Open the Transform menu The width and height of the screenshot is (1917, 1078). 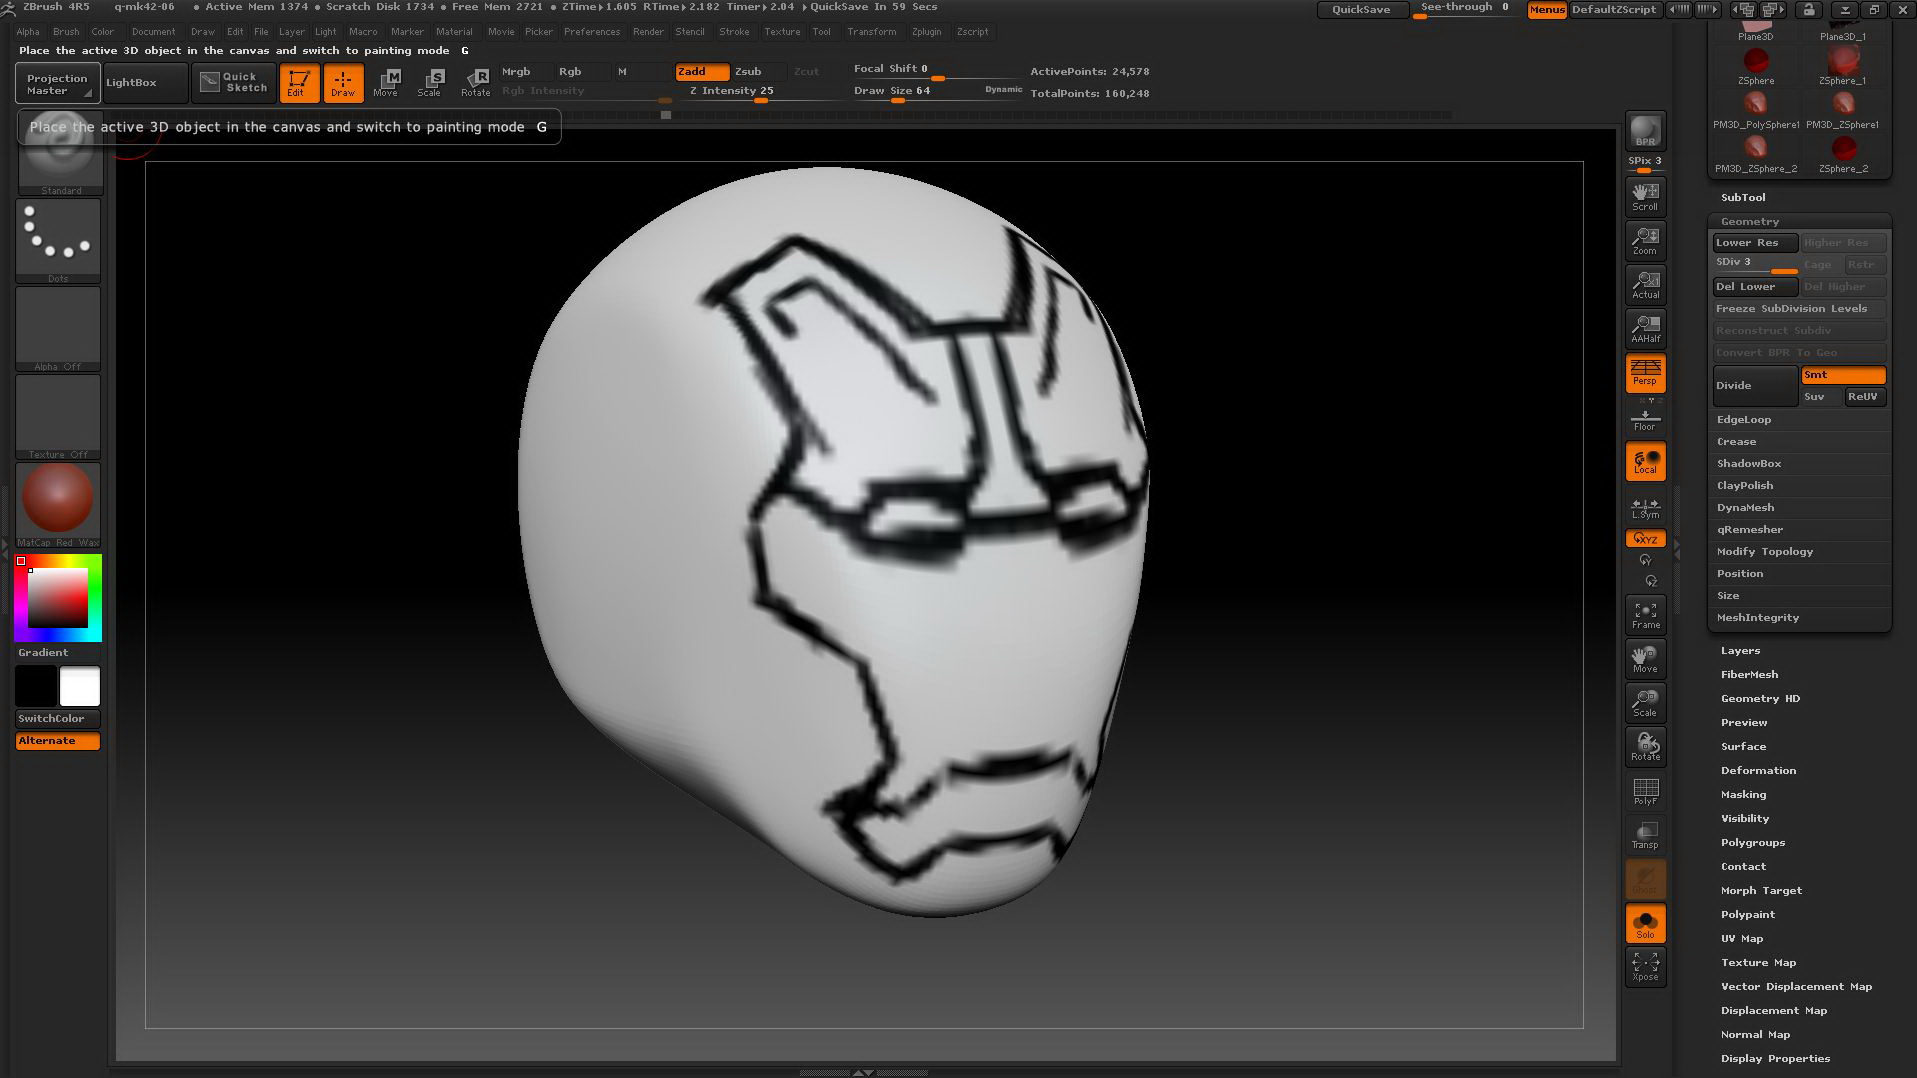(872, 32)
